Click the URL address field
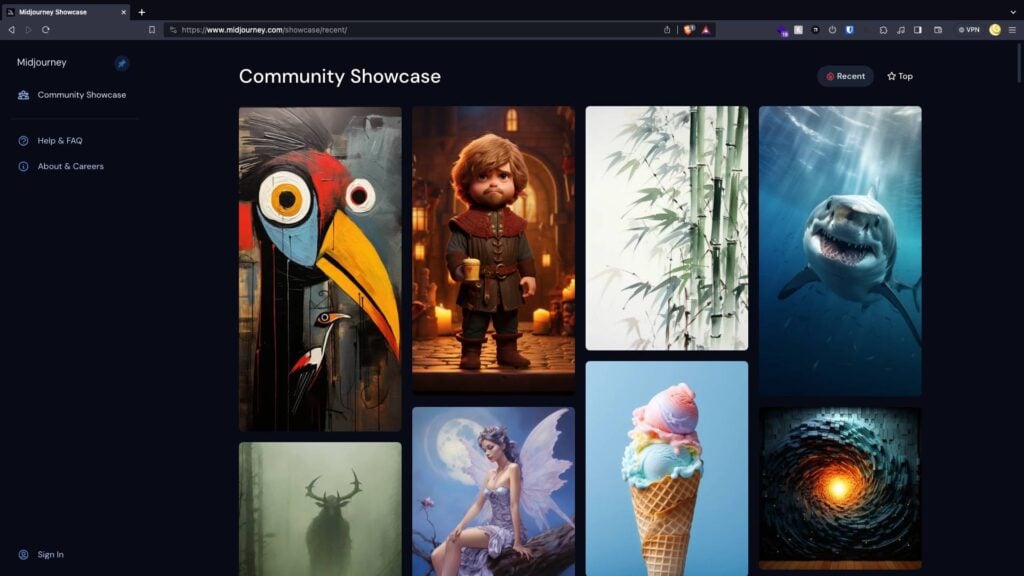 [x=400, y=30]
